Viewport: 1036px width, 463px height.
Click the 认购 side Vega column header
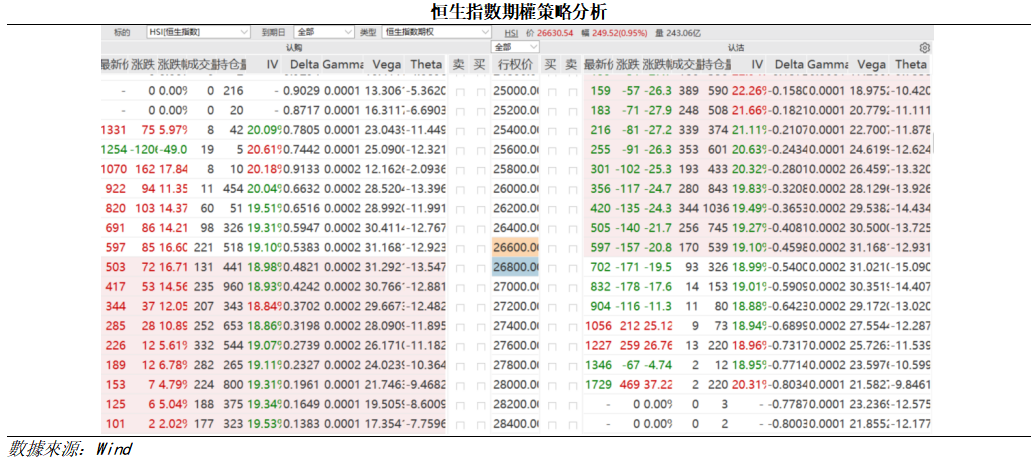[x=385, y=65]
